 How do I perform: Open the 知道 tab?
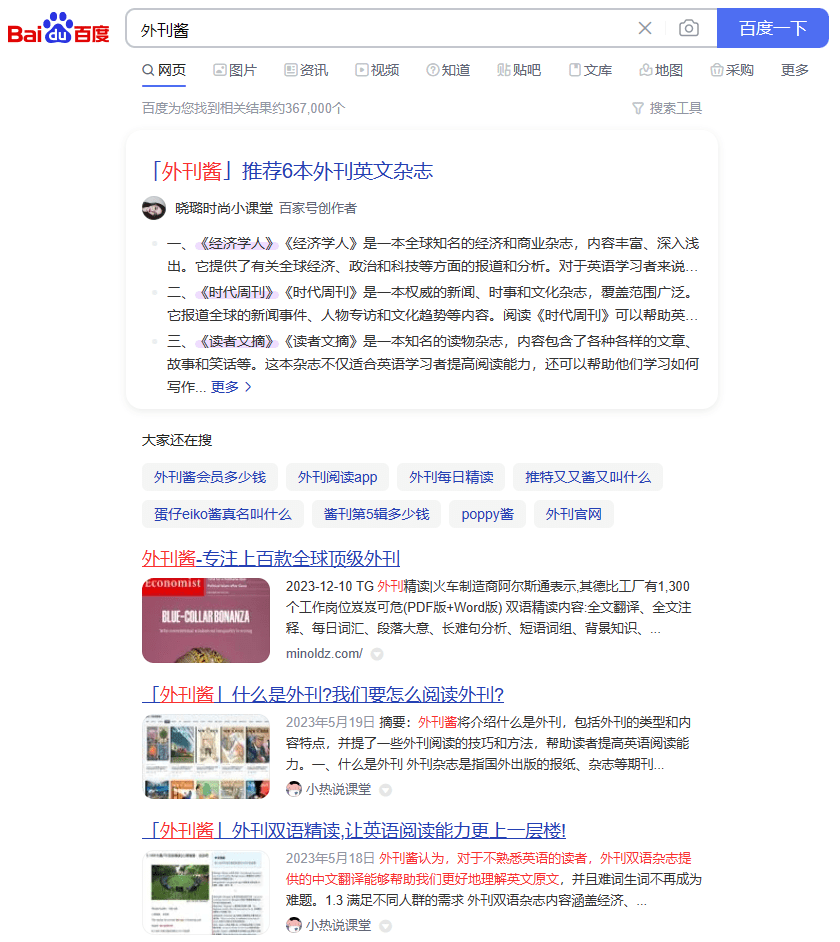click(x=448, y=70)
